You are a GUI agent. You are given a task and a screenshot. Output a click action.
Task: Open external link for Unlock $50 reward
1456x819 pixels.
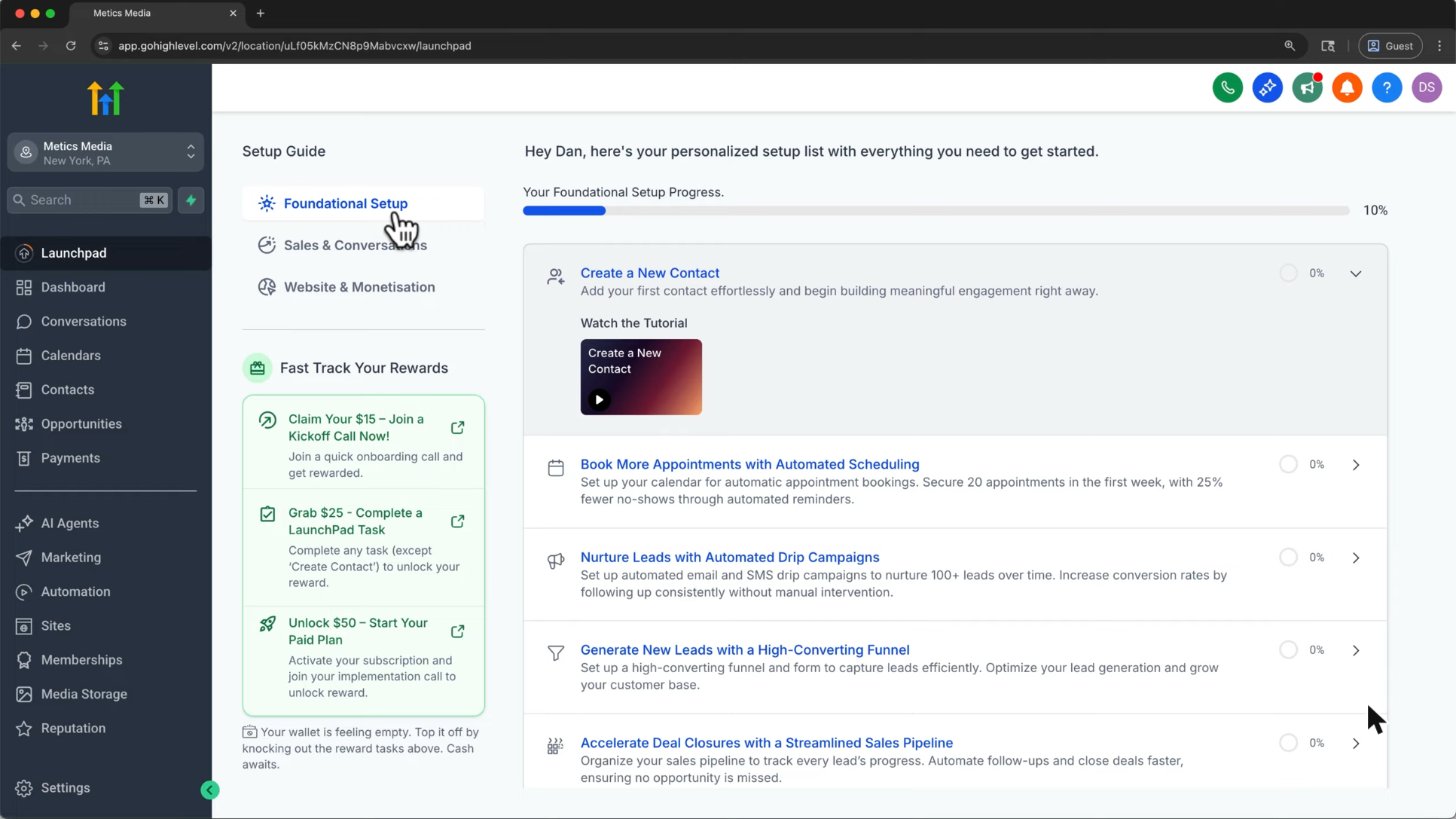tap(458, 632)
